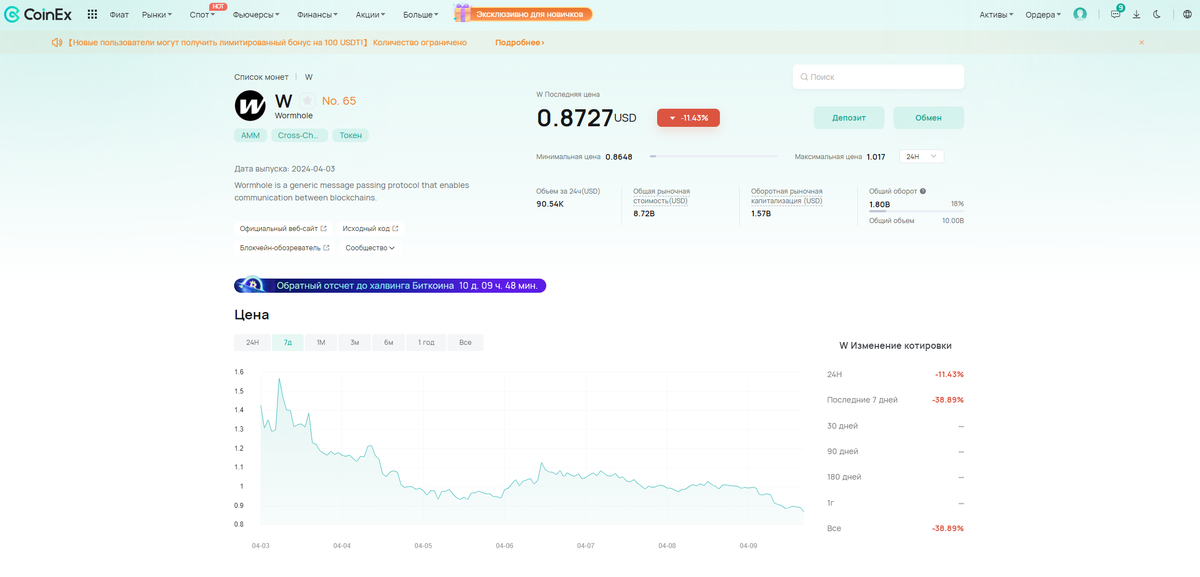Expand the Больше dropdown menu

421,15
